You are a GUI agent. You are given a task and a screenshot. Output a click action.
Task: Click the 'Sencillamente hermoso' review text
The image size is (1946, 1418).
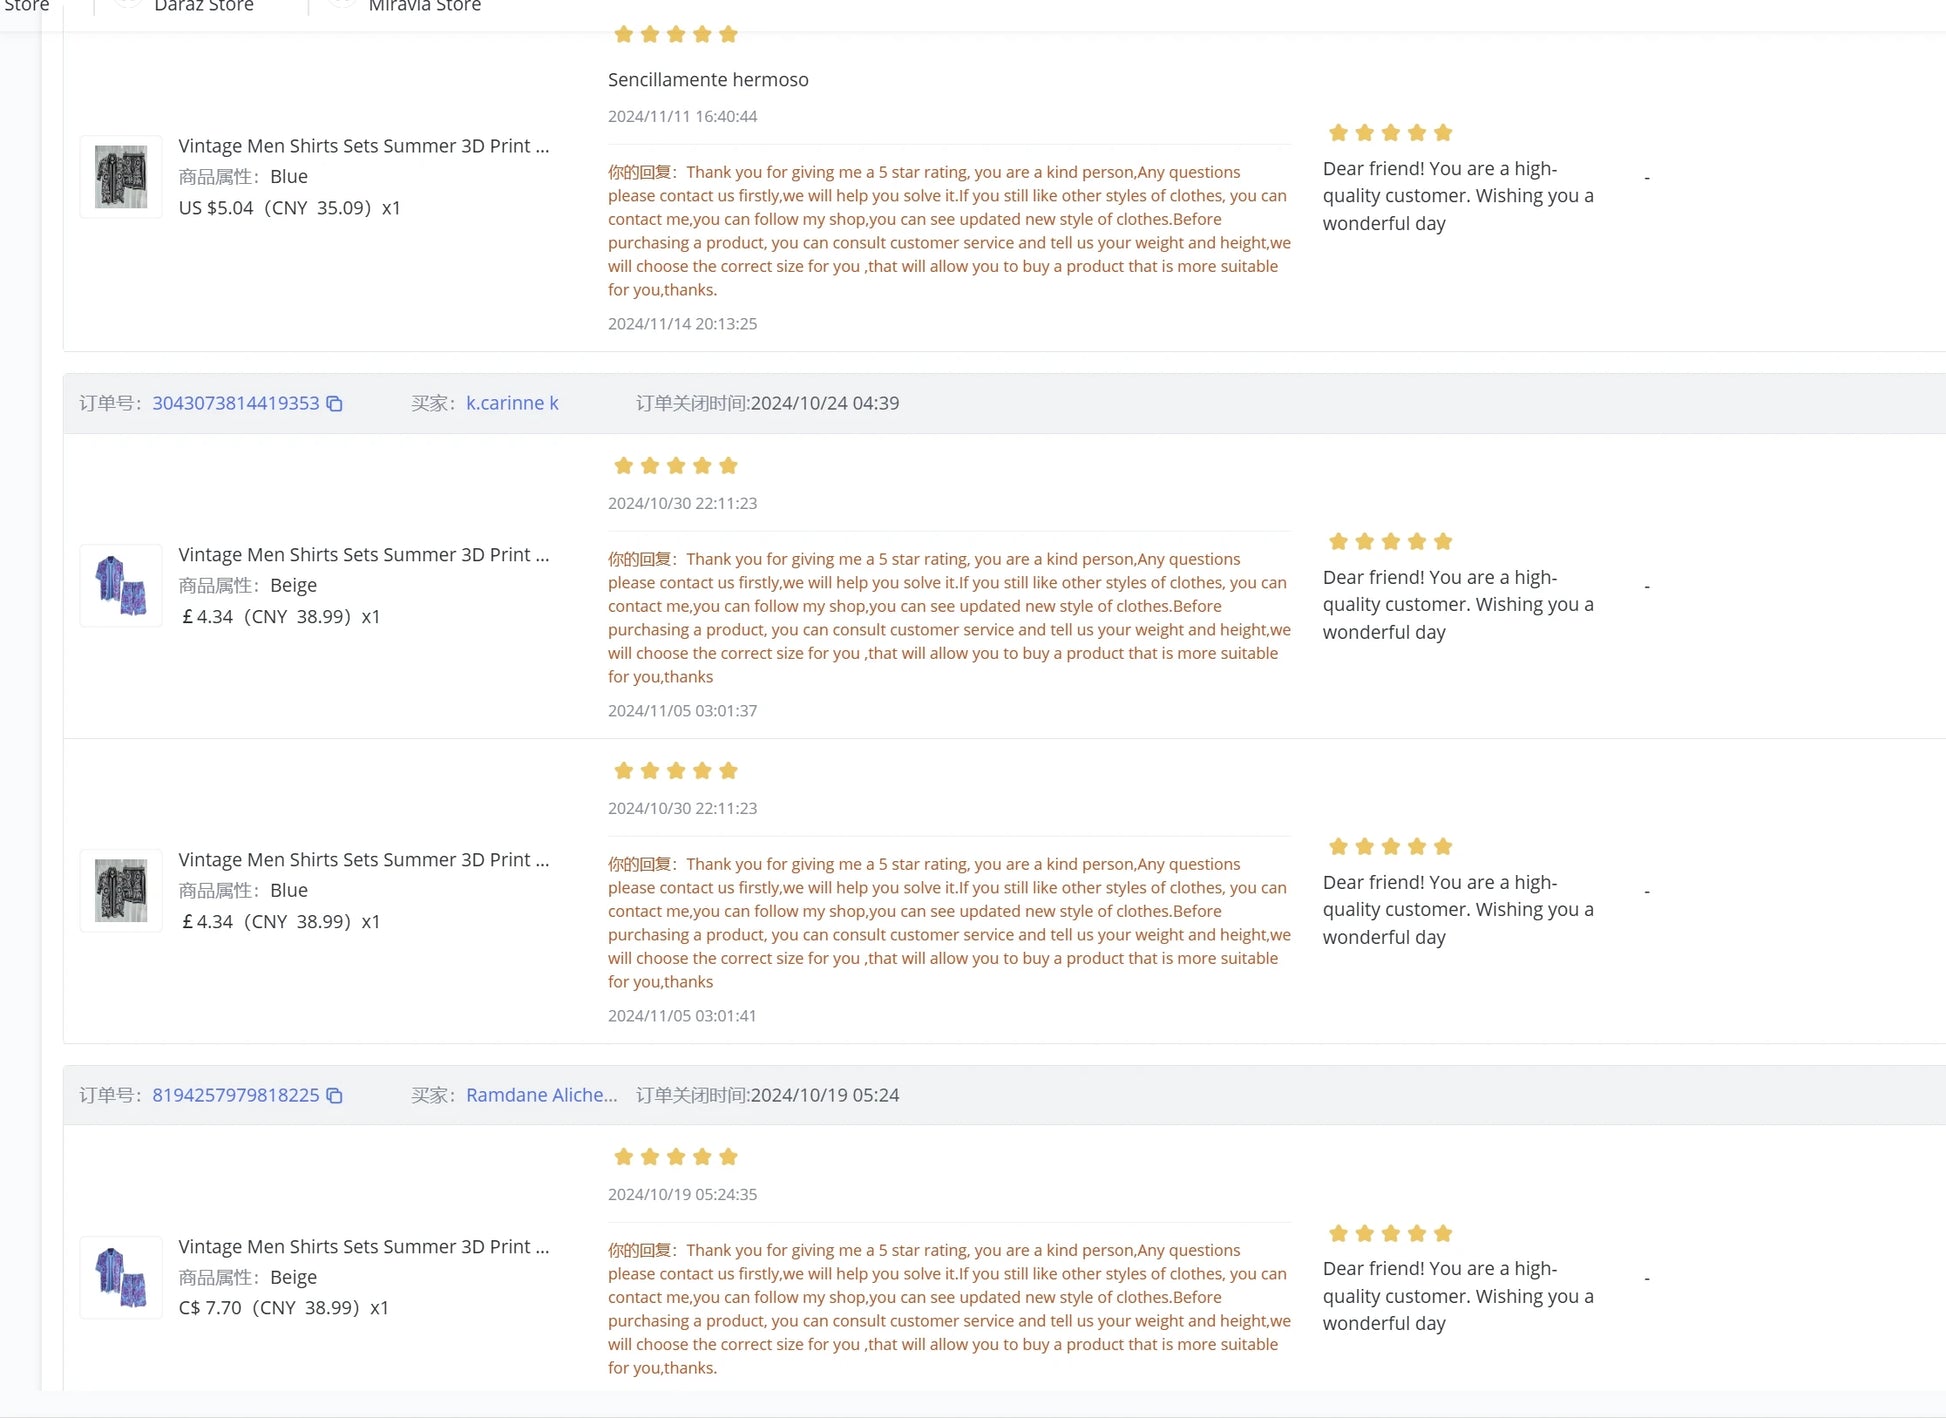[708, 80]
